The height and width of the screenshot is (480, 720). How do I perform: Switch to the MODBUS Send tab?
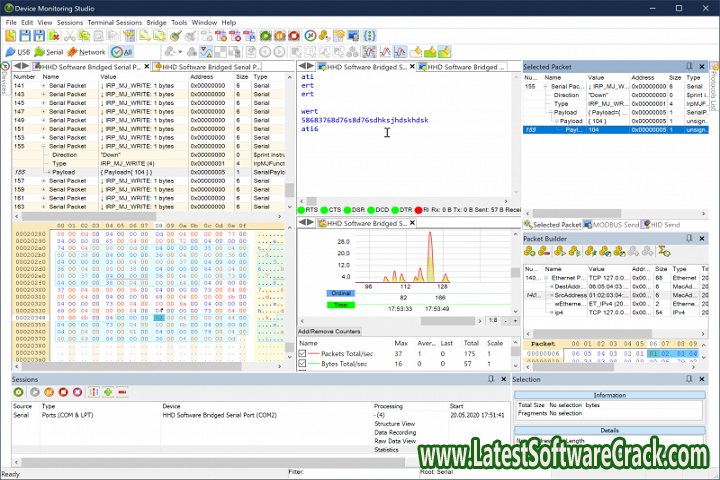click(613, 225)
